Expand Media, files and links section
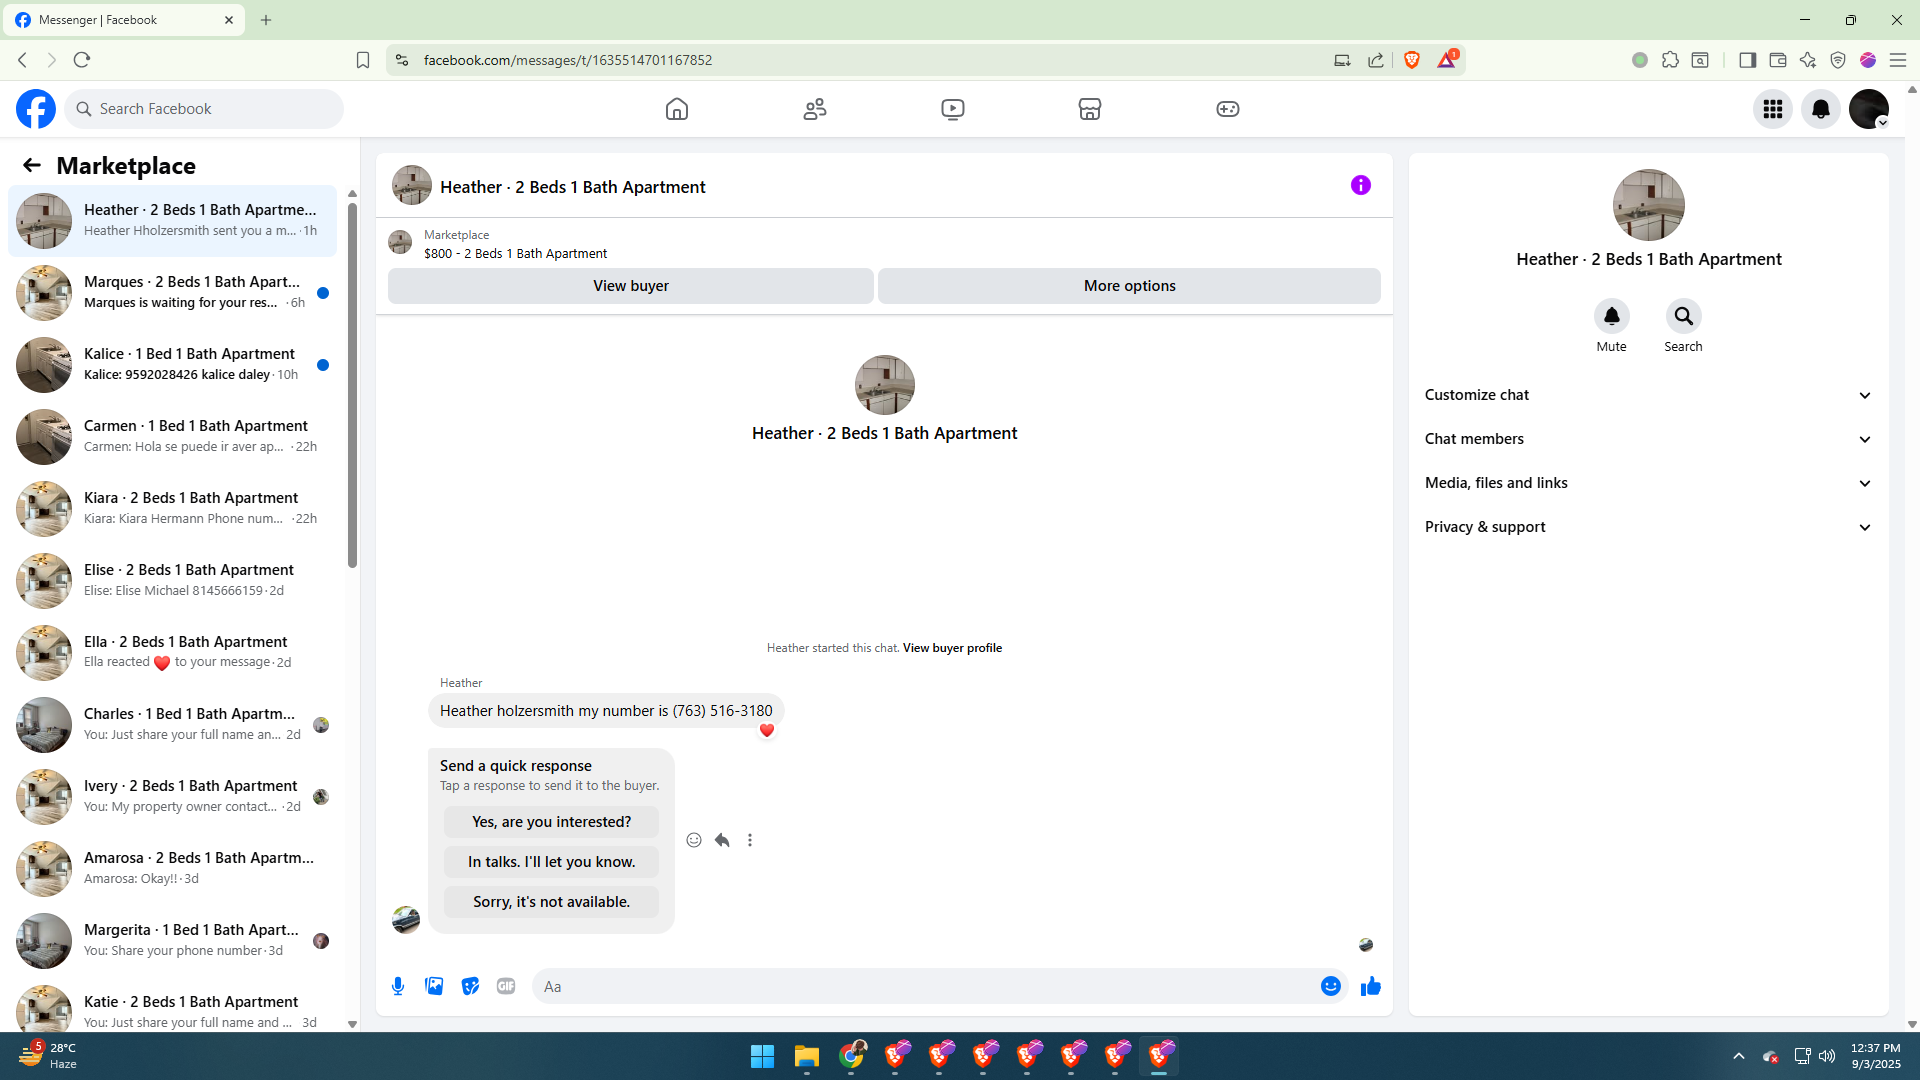 pyautogui.click(x=1648, y=483)
